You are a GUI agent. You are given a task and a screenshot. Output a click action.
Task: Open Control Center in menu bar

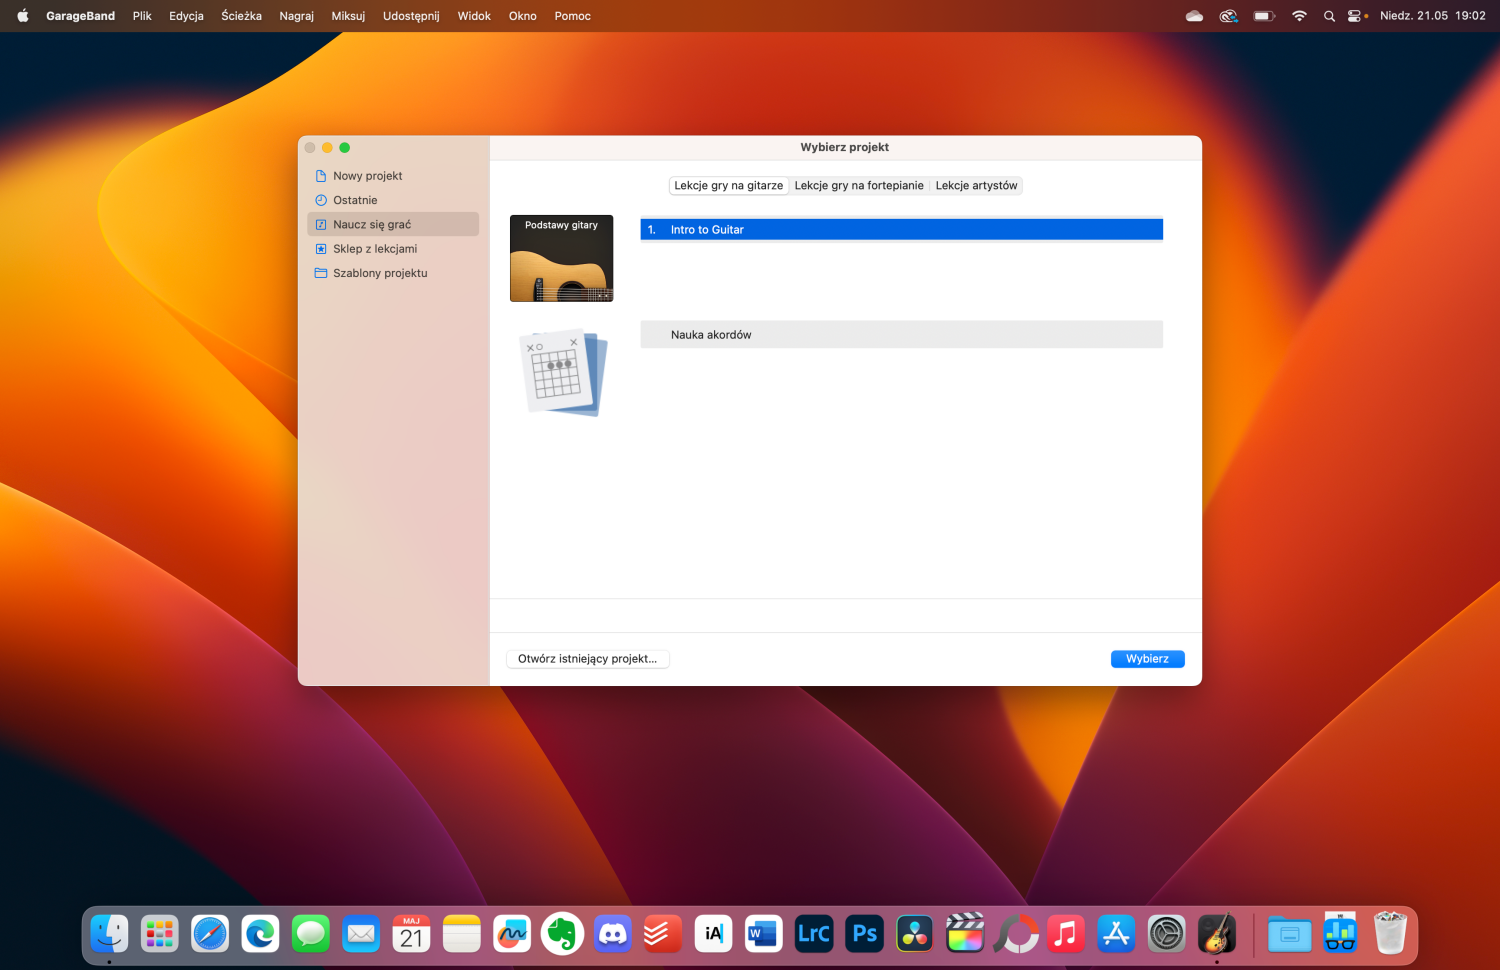coord(1355,16)
